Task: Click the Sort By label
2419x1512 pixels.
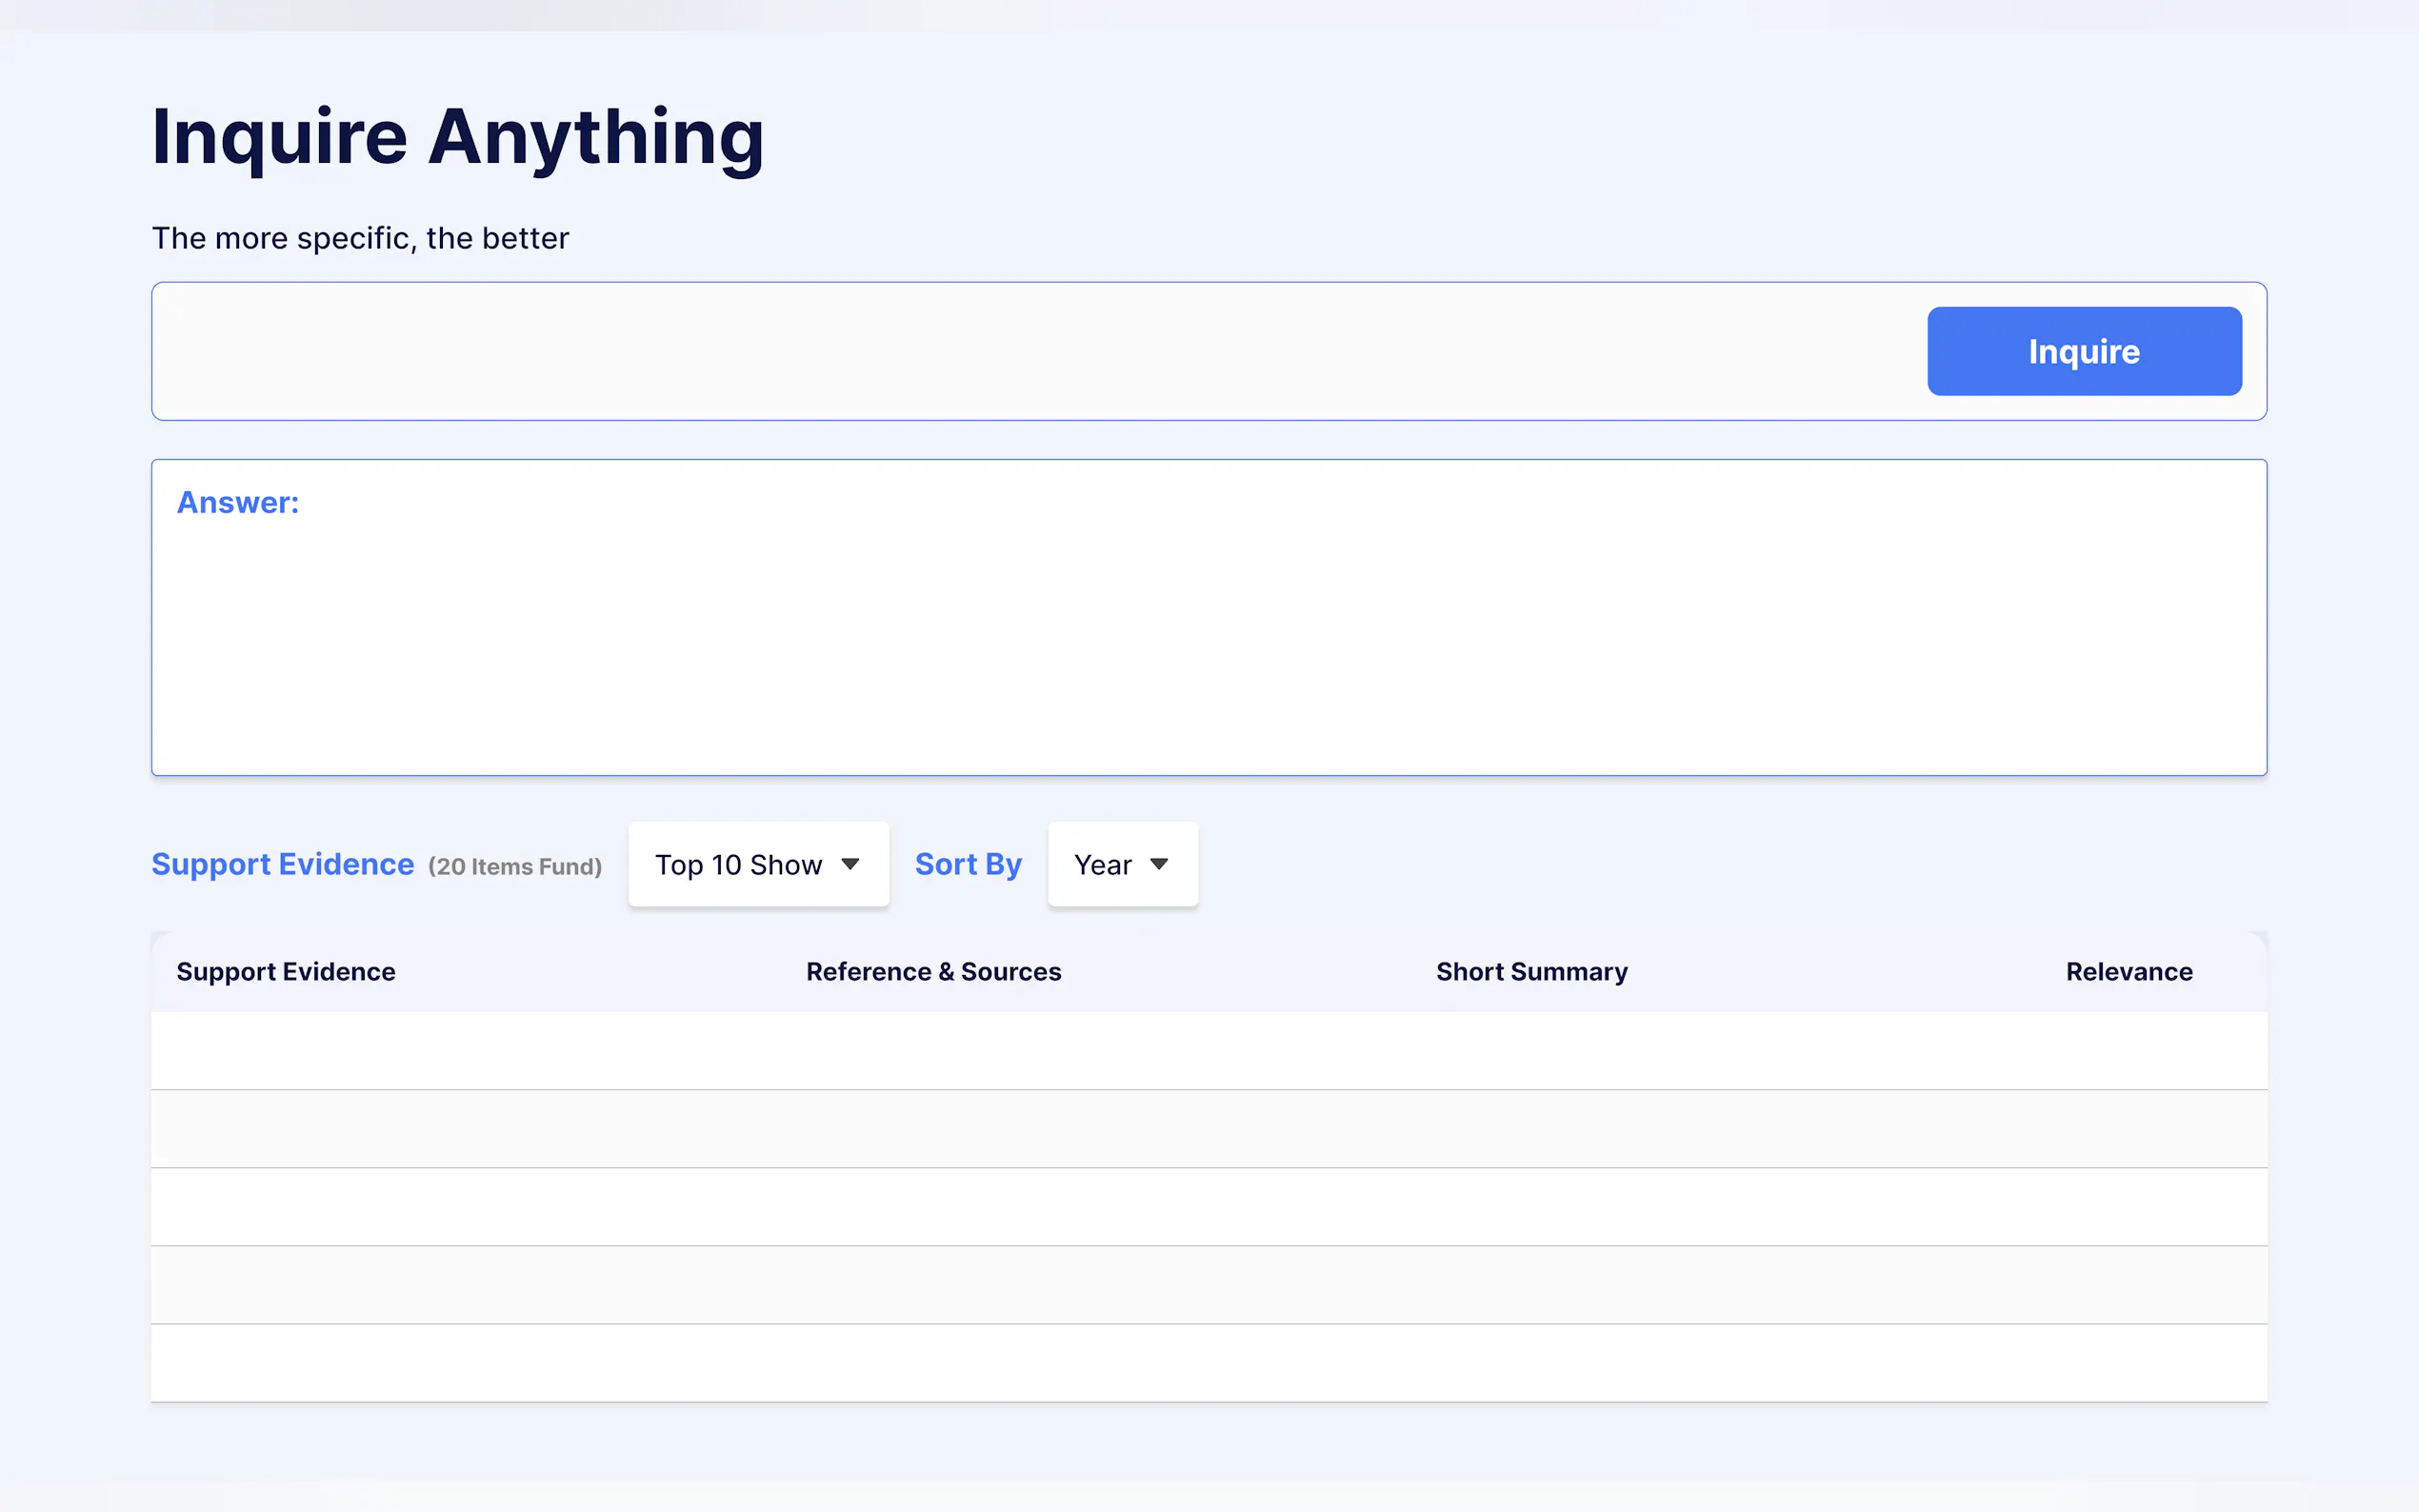Action: click(x=967, y=864)
